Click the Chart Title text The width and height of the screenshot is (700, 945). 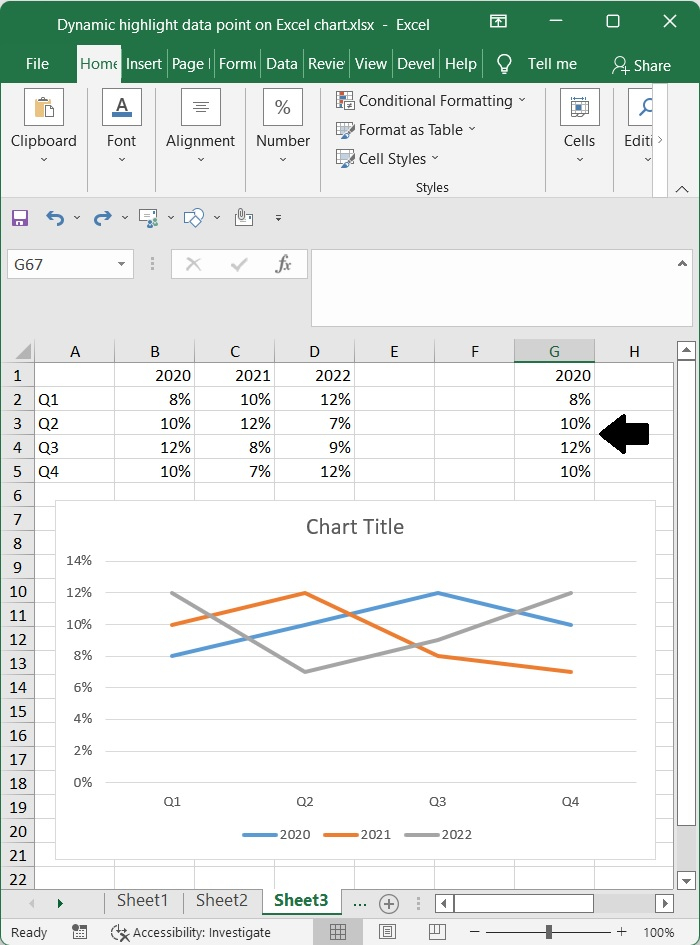[355, 527]
